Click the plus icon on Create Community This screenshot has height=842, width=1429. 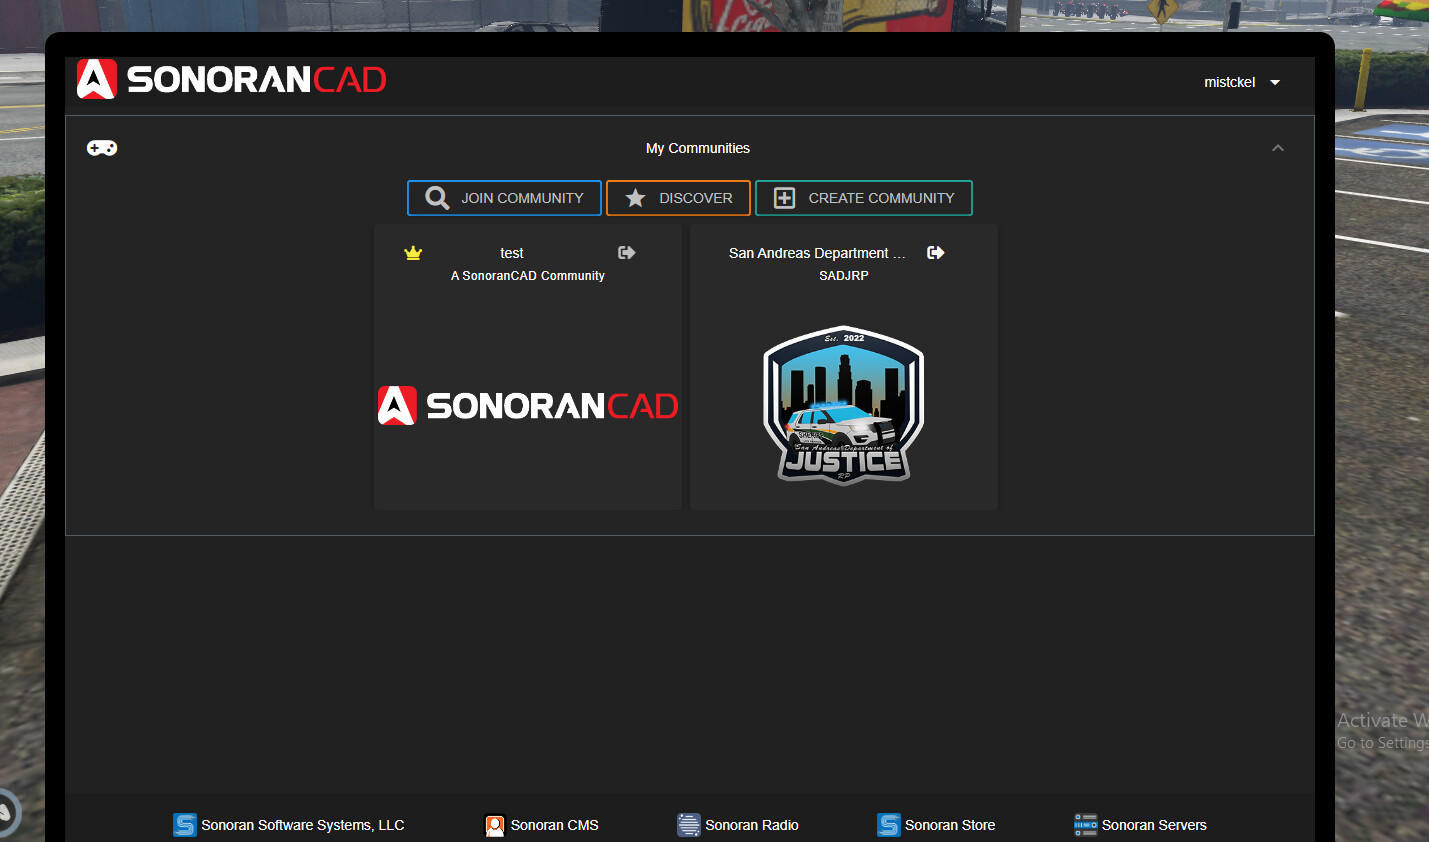coord(785,198)
